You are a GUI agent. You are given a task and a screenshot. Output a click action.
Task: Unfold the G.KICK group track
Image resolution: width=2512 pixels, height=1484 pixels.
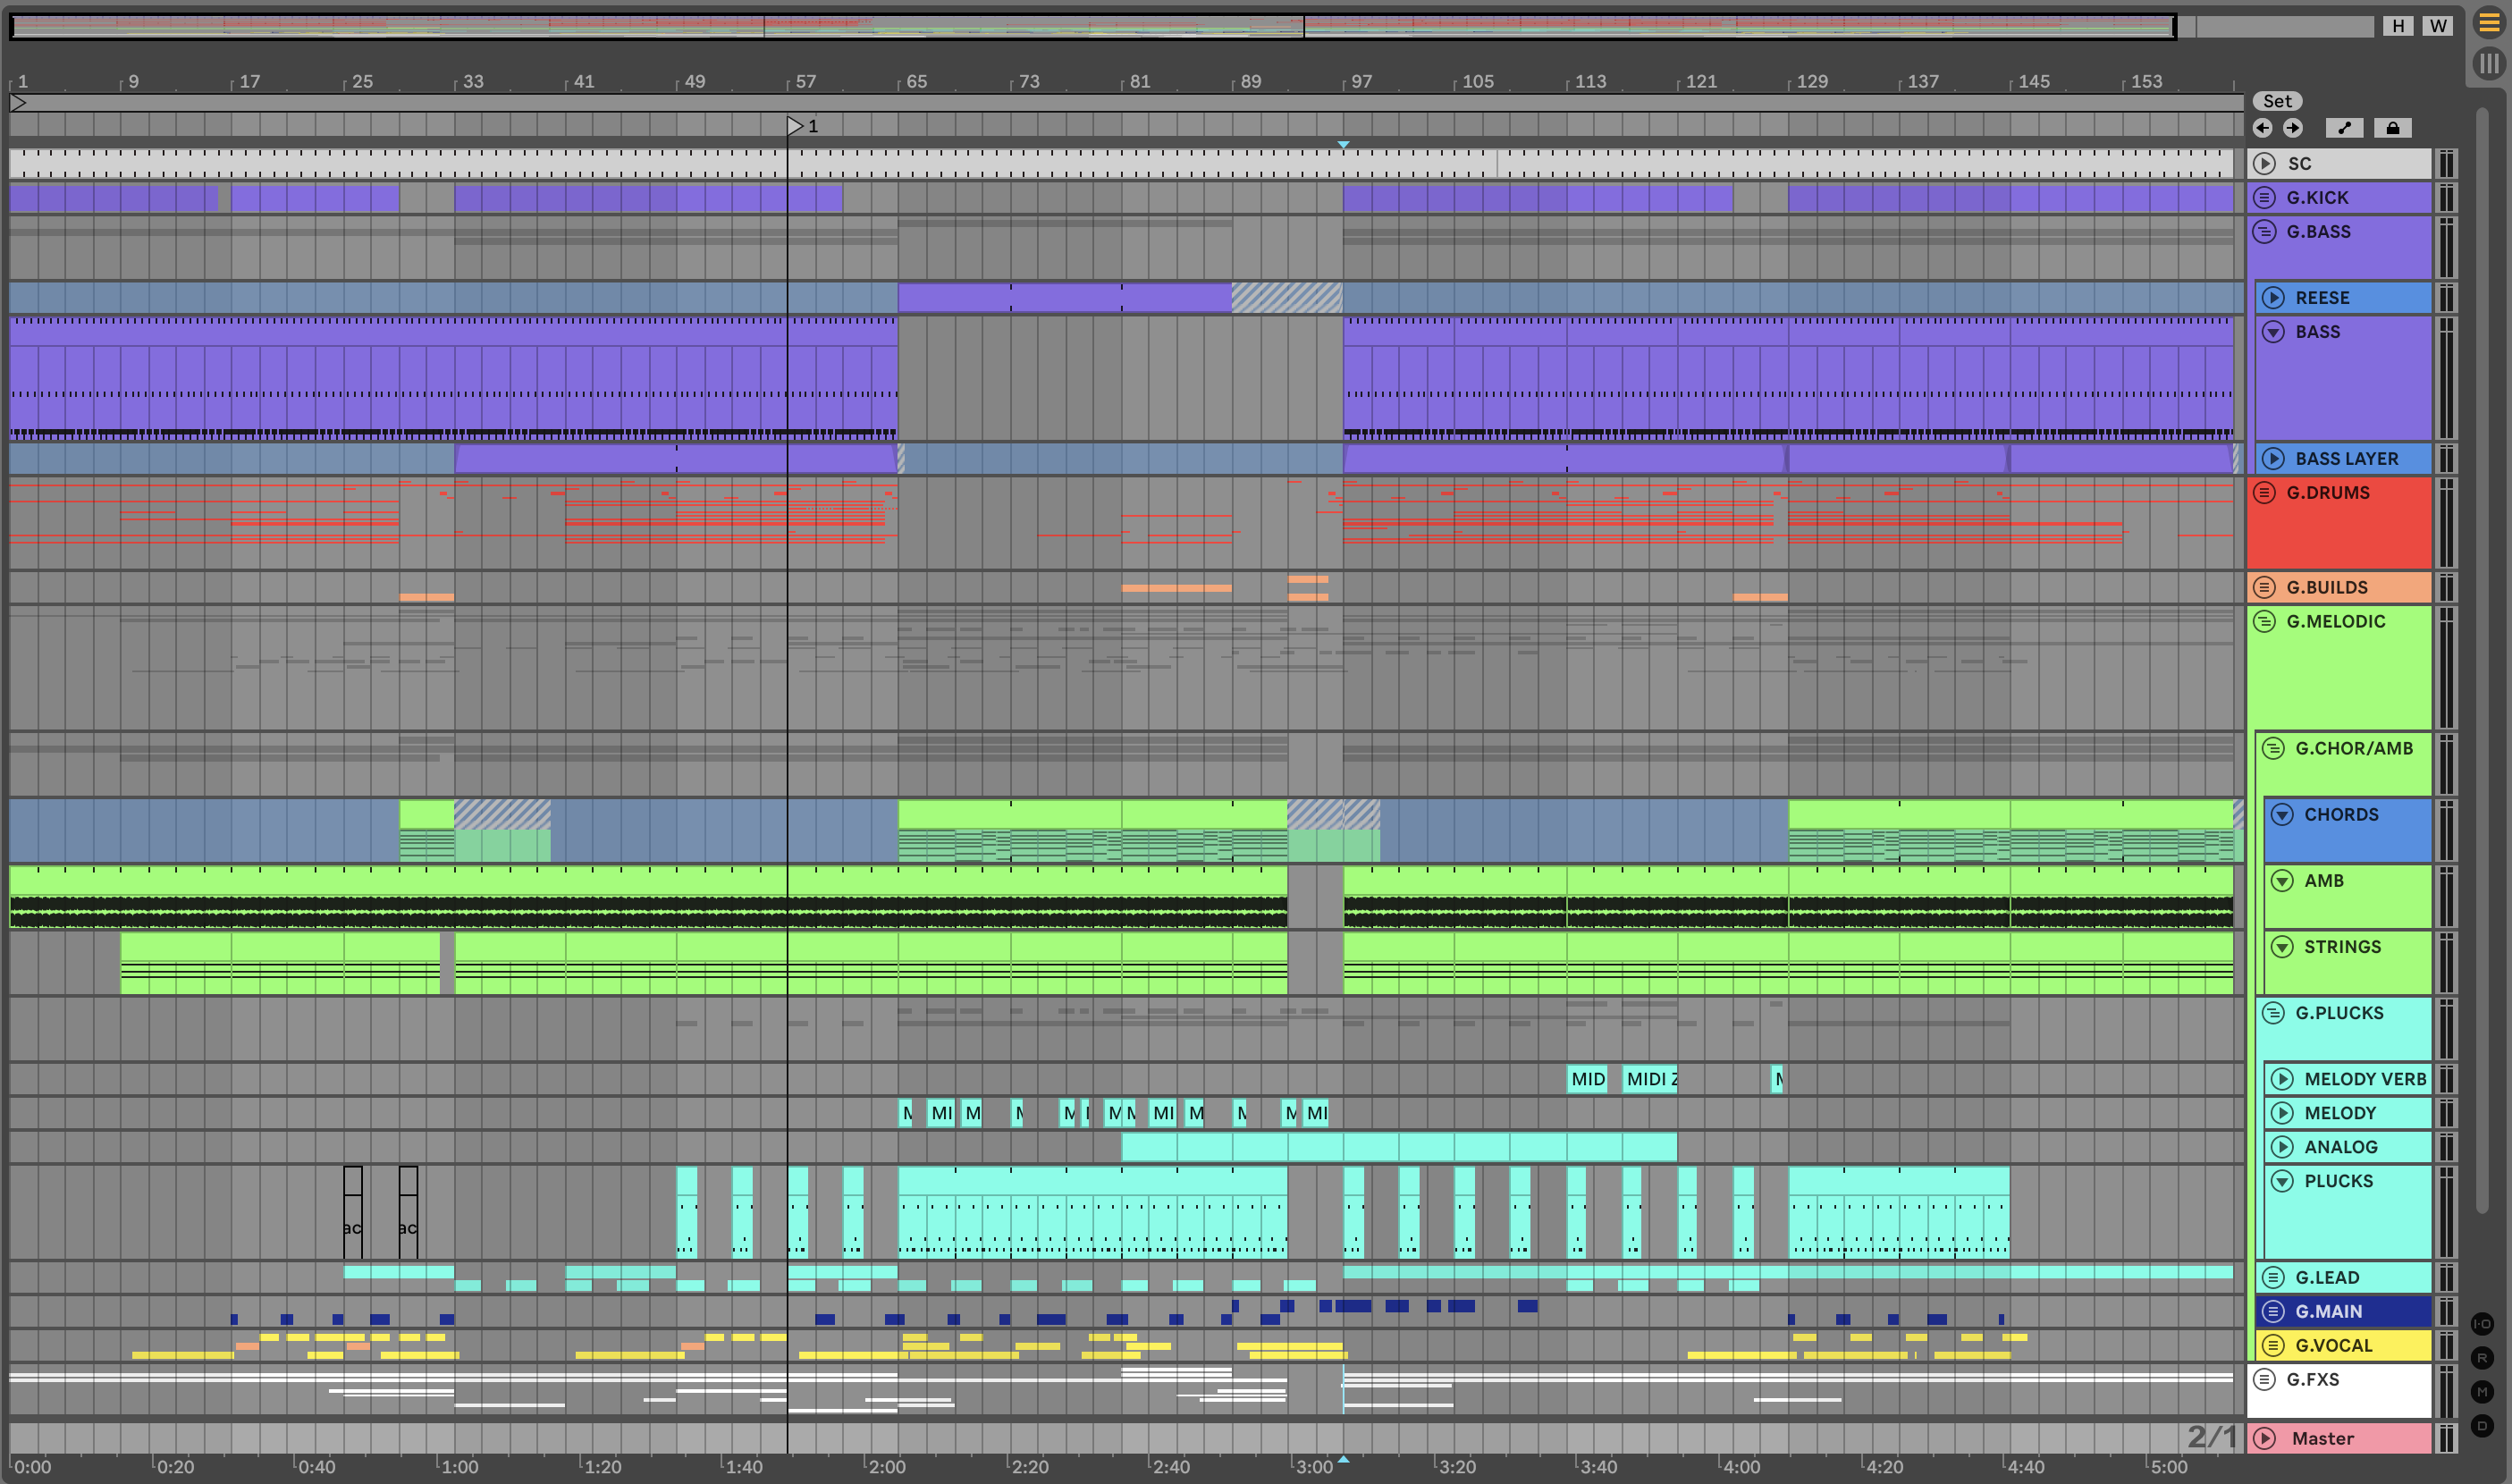tap(2265, 198)
